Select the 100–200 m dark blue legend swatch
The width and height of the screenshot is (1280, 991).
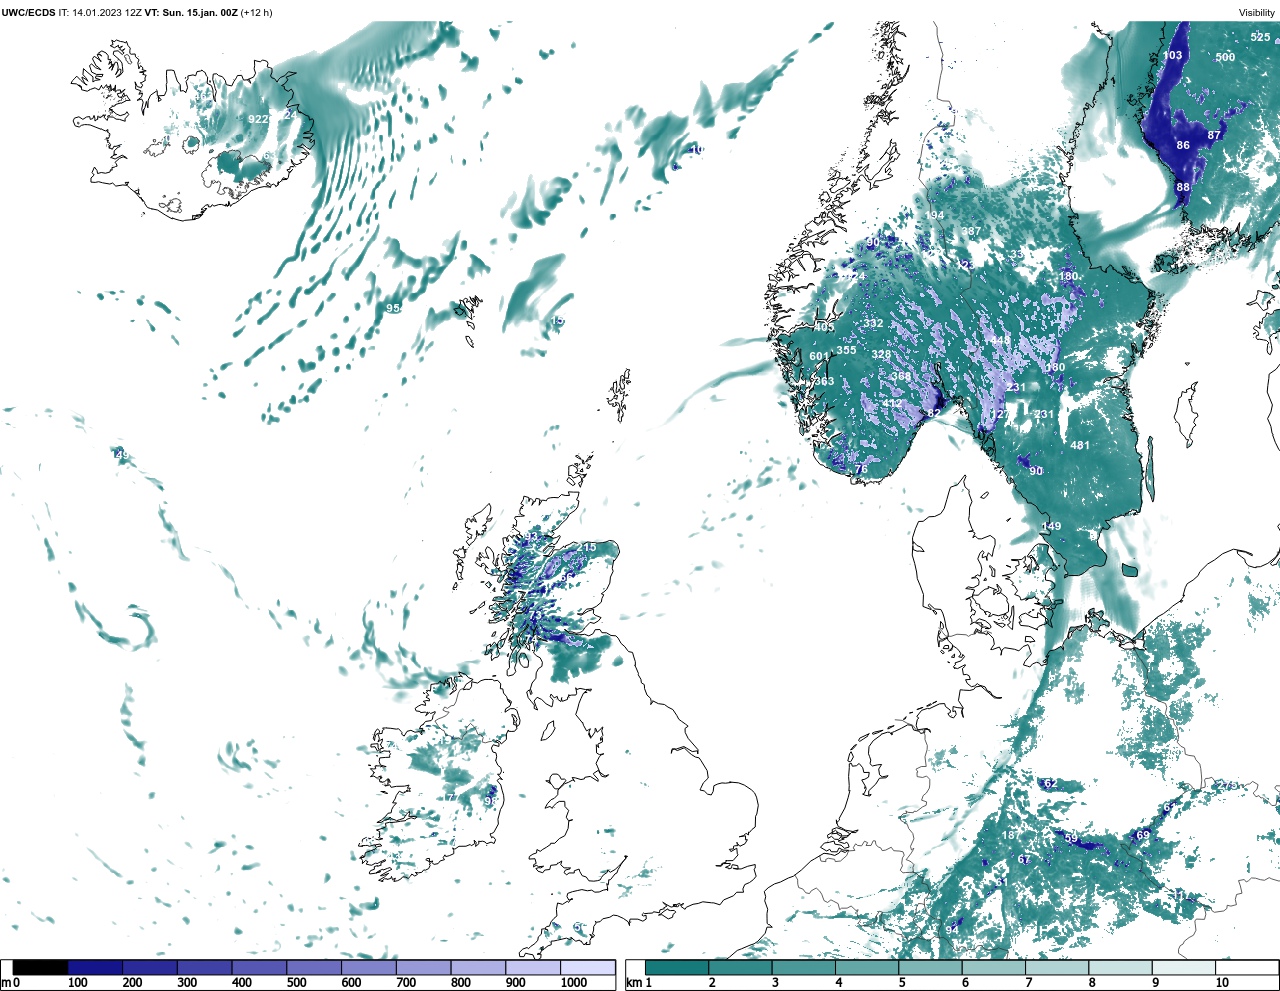click(95, 968)
